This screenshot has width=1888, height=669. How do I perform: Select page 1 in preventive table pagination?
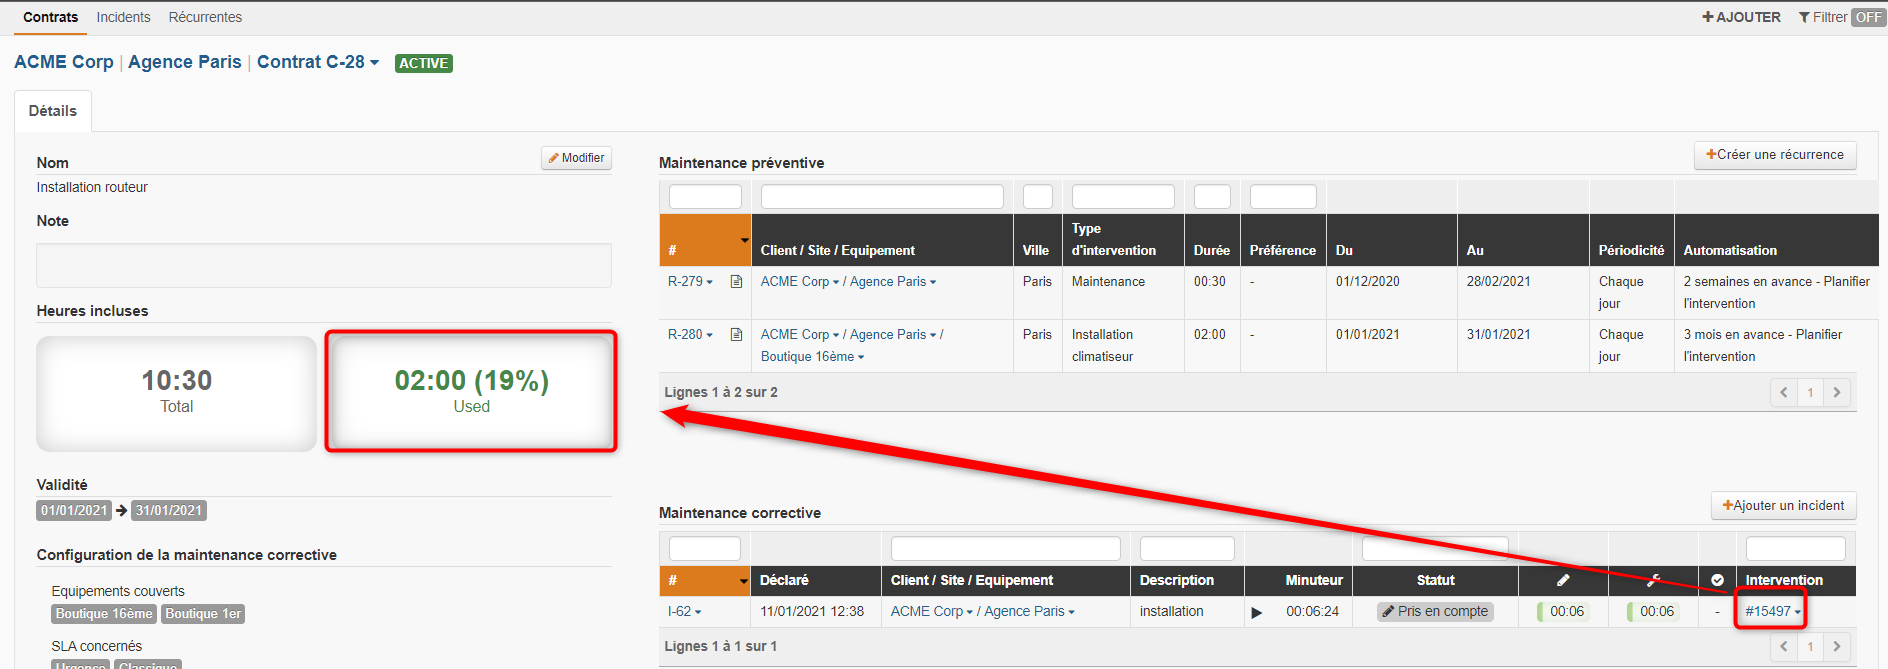1810,393
